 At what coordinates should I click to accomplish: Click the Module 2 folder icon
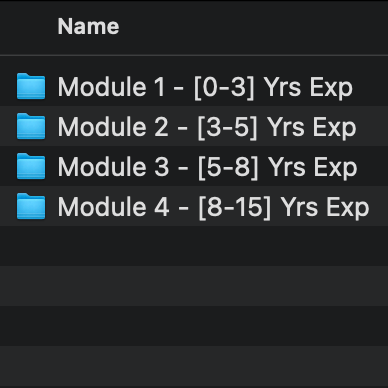pos(31,126)
